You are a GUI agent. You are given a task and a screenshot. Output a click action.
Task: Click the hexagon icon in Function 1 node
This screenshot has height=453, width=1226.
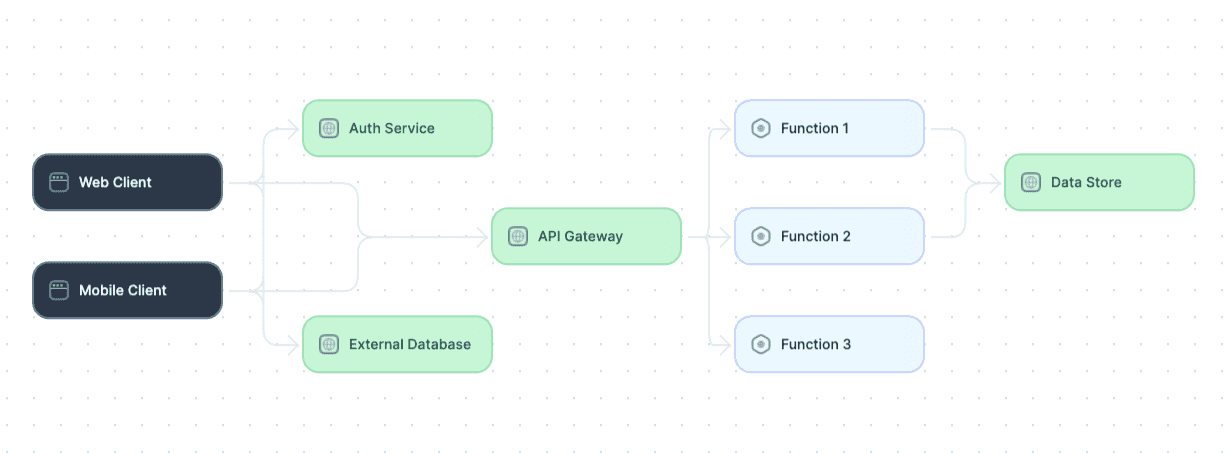coord(761,128)
